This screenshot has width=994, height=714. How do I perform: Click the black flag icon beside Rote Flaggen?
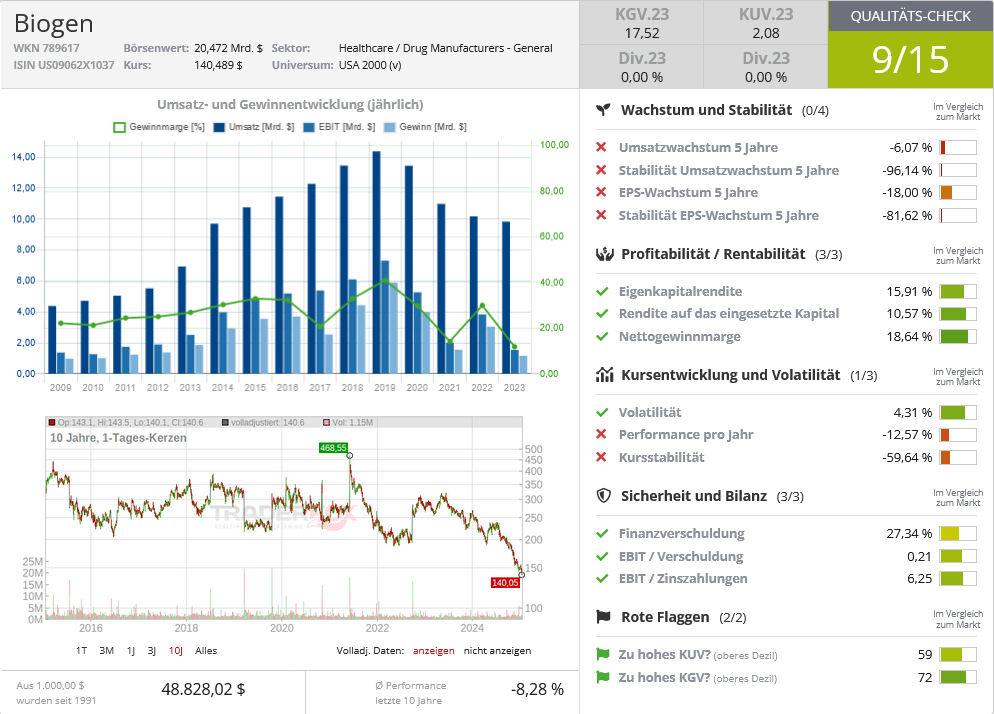click(604, 617)
